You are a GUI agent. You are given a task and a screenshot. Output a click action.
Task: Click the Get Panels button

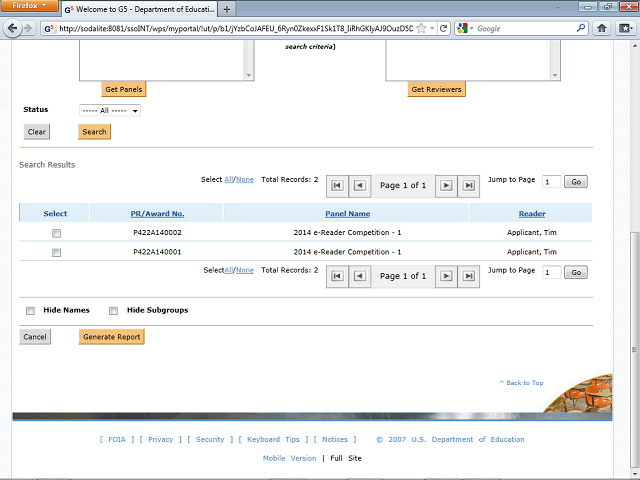point(124,89)
